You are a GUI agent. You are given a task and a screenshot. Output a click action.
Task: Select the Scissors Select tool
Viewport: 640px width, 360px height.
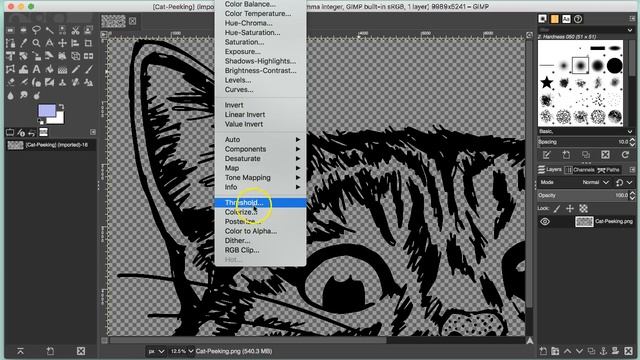click(76, 30)
